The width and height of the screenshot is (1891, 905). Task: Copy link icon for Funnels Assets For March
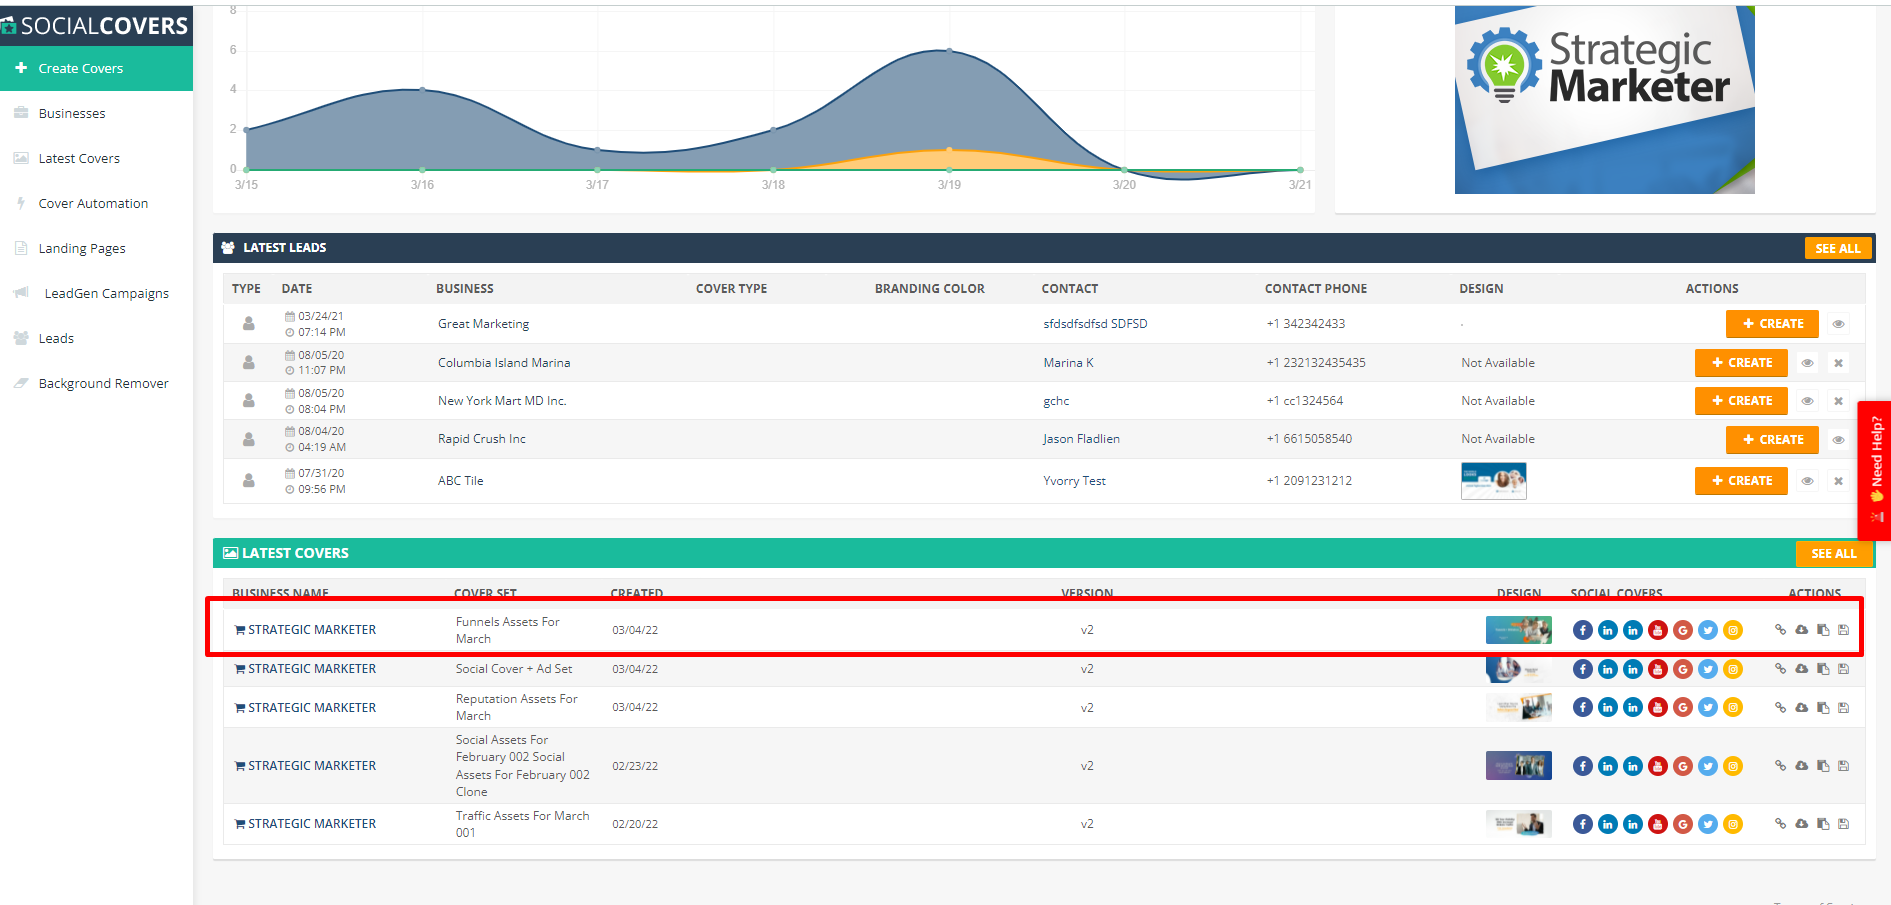pos(1780,630)
